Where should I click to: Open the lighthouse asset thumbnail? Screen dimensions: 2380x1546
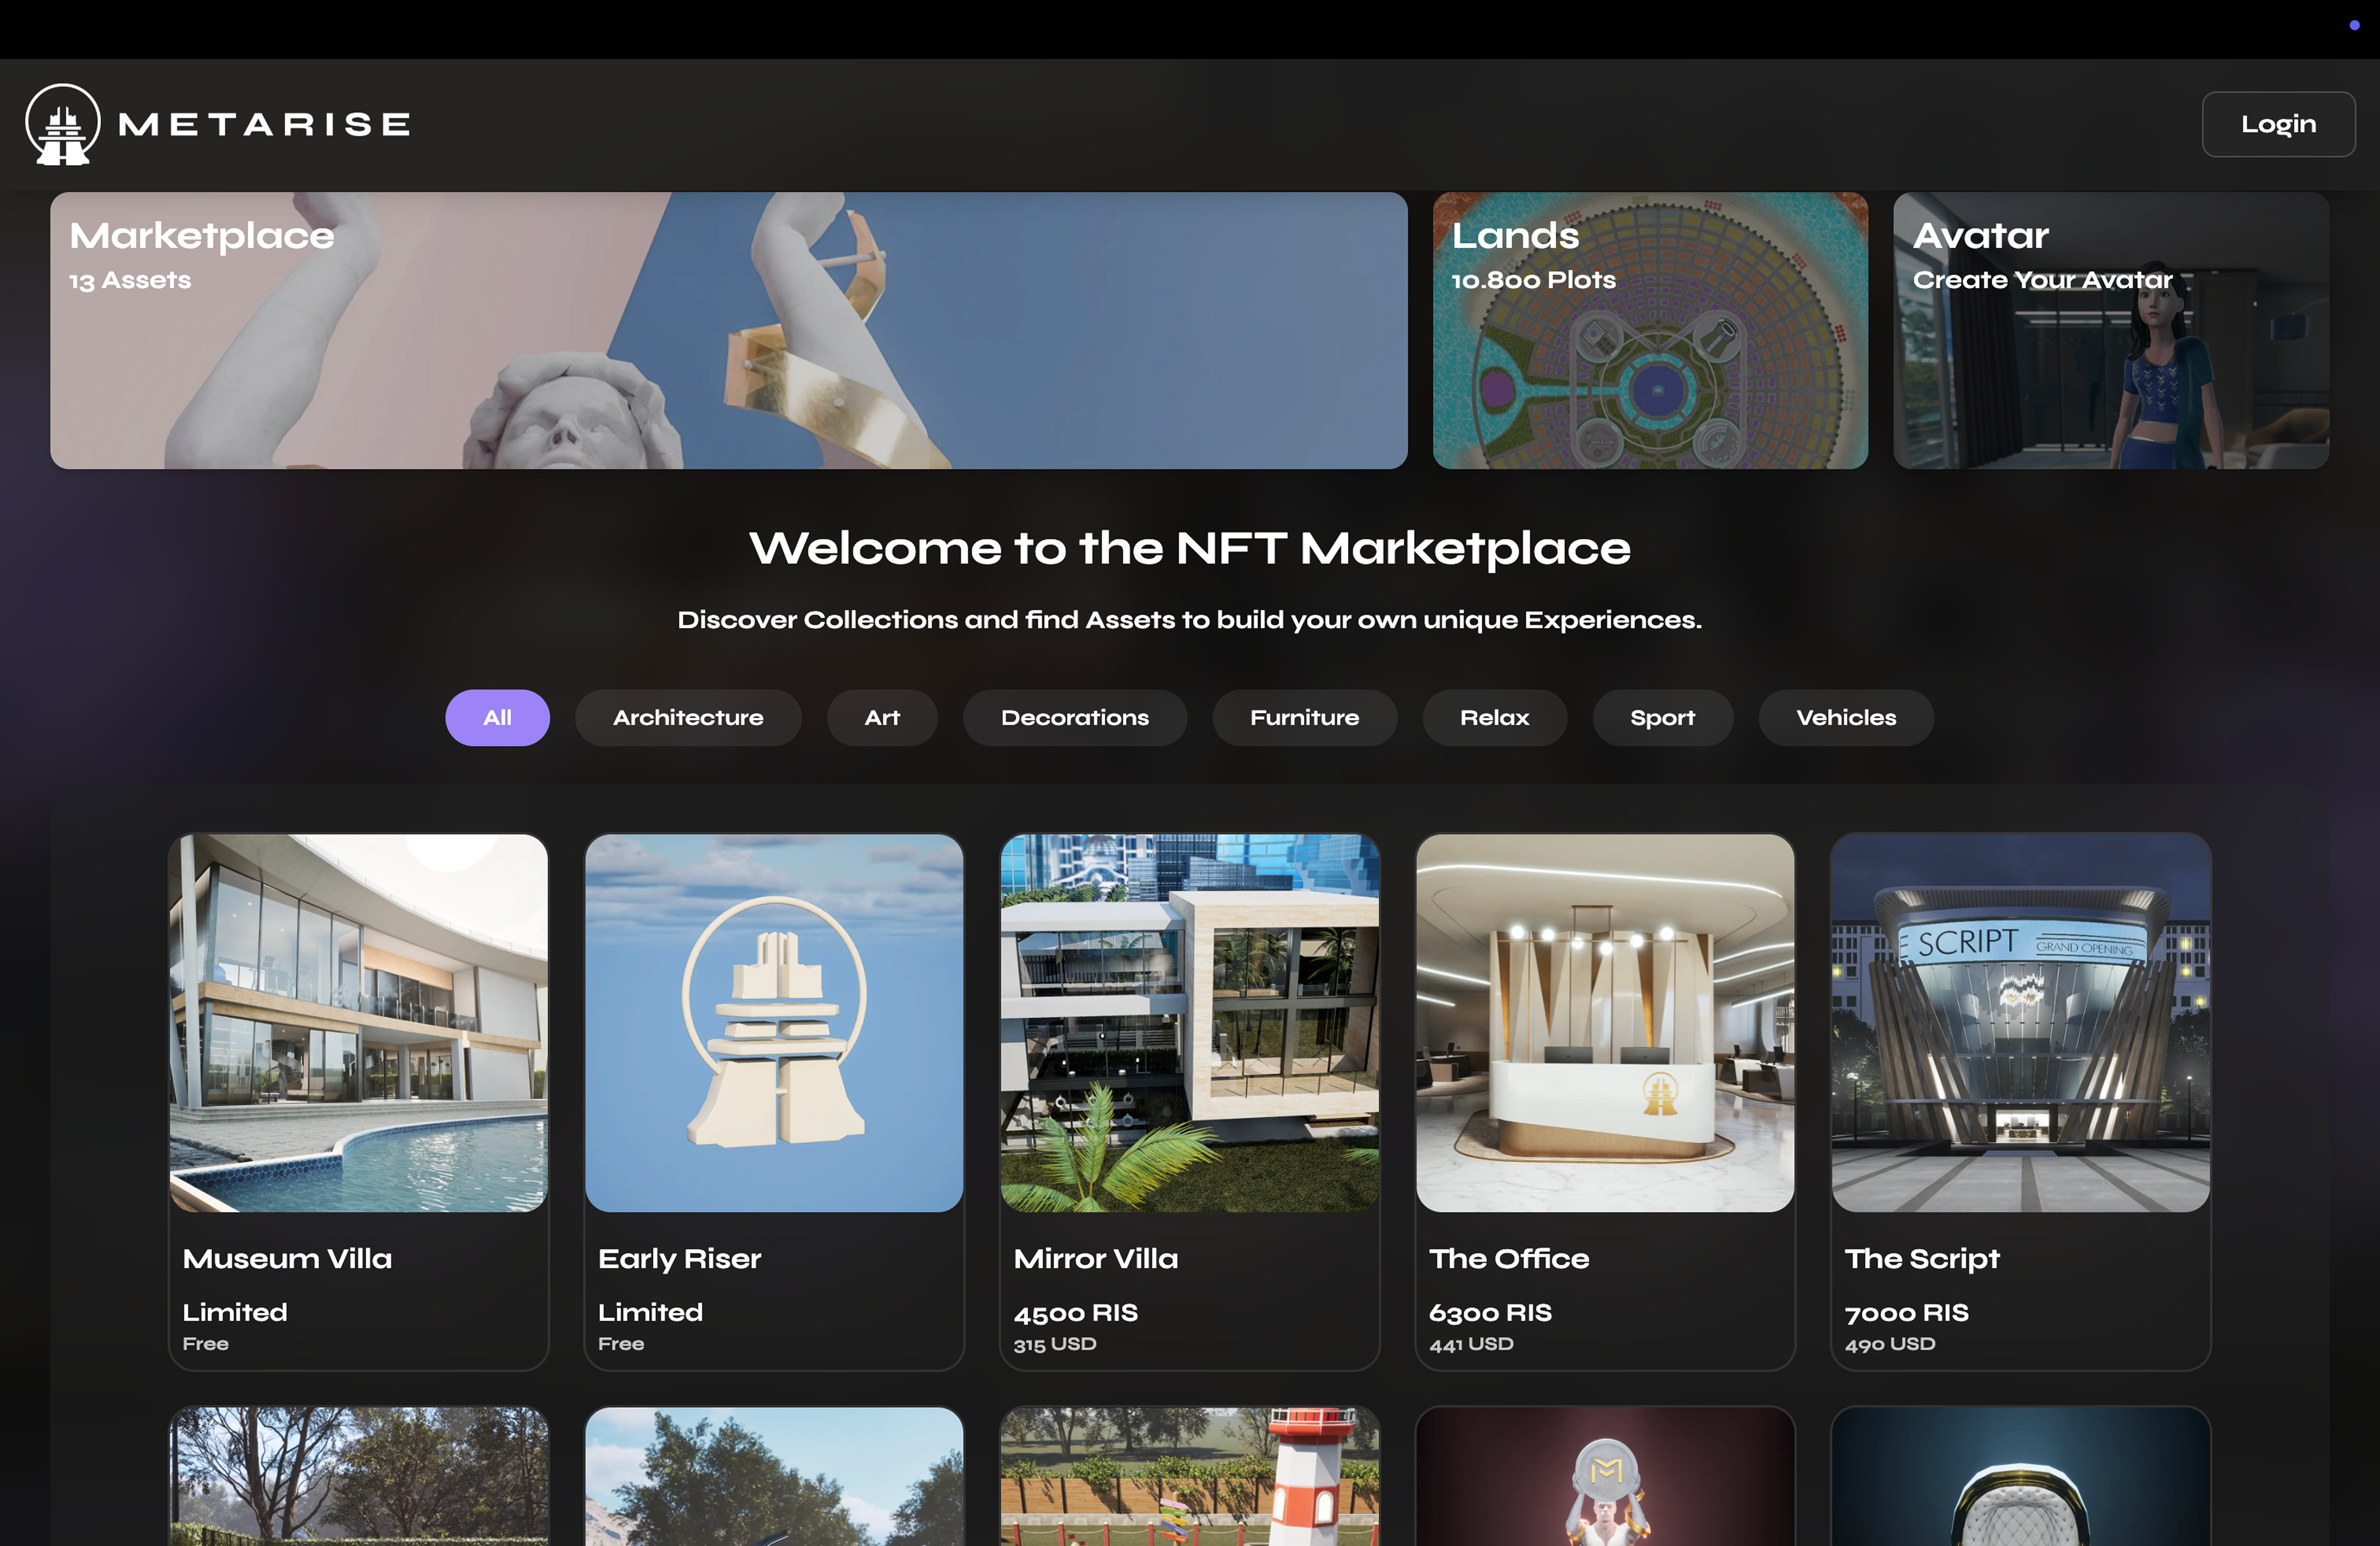pos(1190,1477)
